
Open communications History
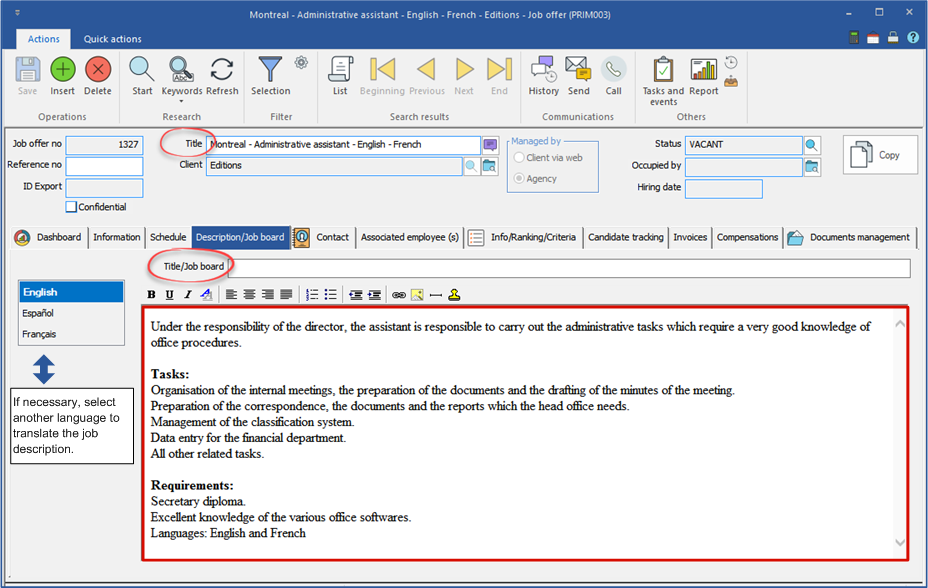coord(543,70)
